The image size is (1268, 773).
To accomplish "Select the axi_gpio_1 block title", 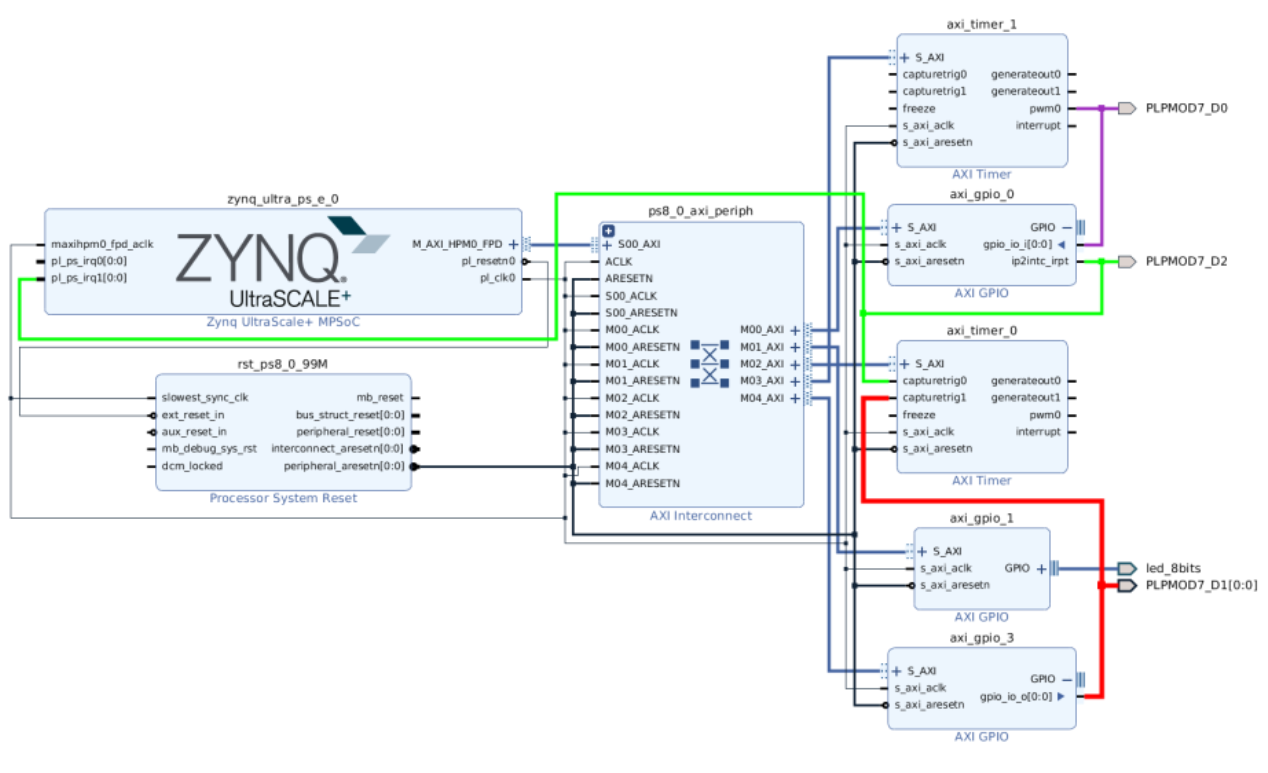I will coord(982,518).
